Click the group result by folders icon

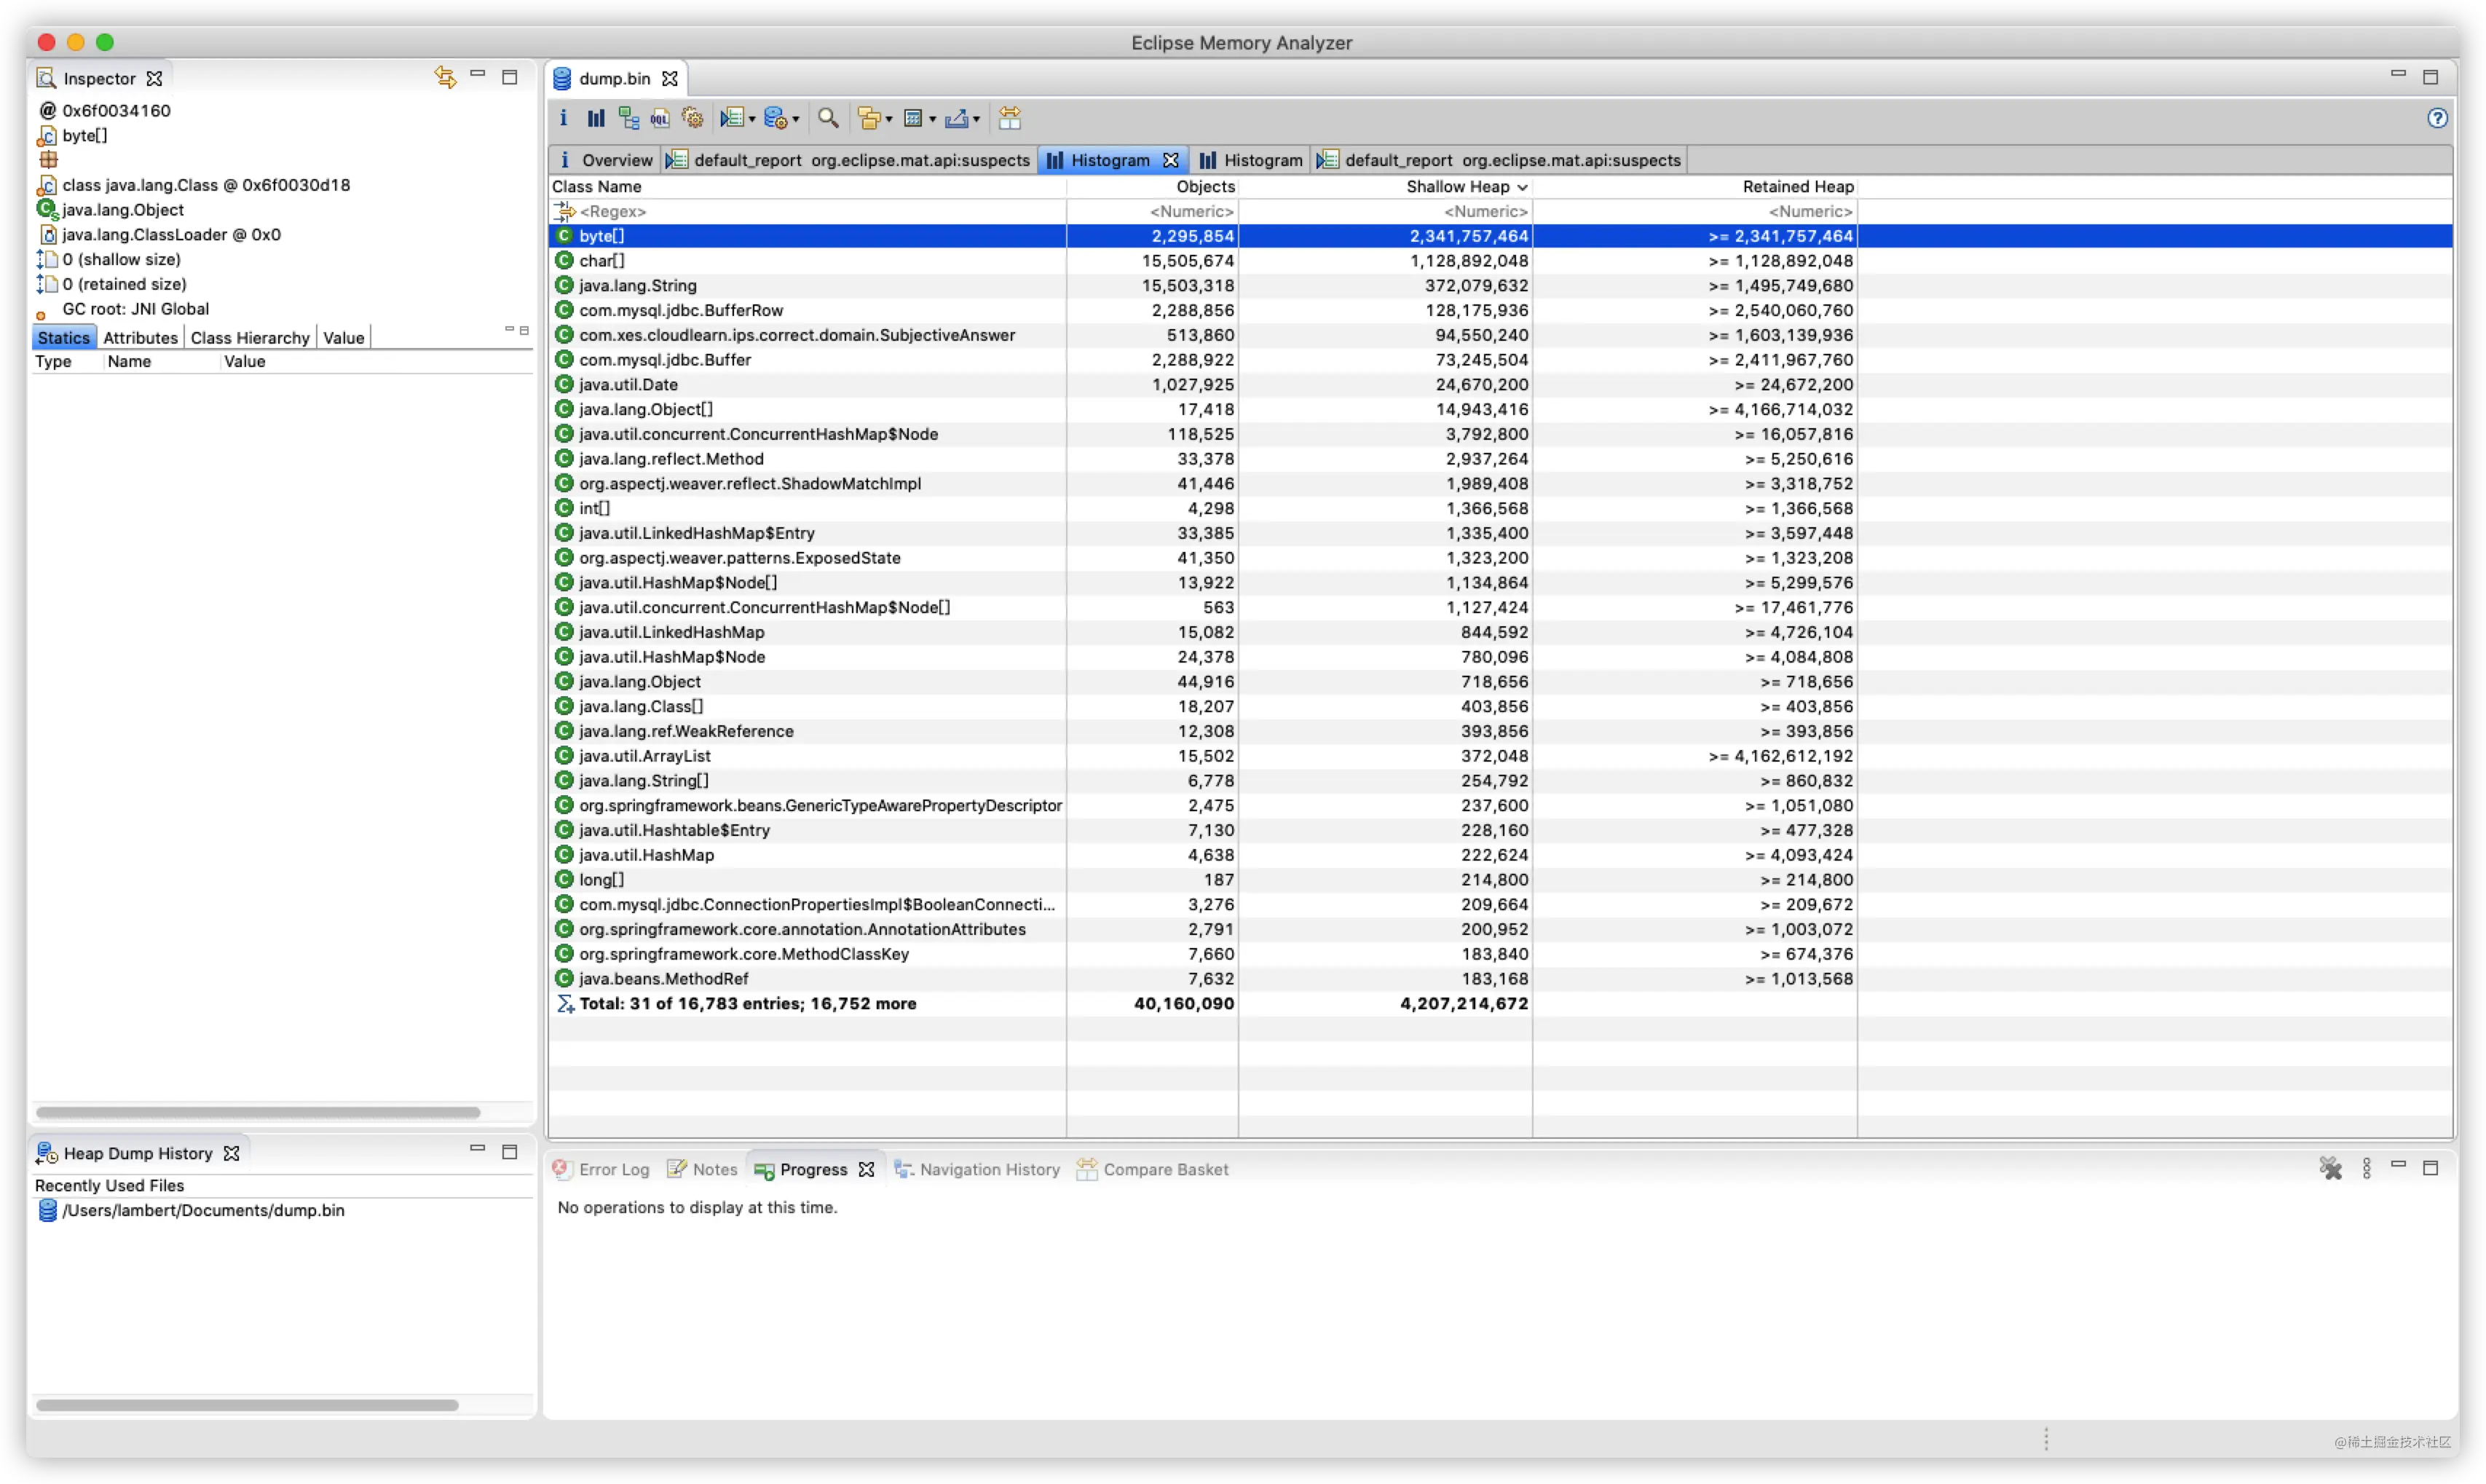coord(869,118)
